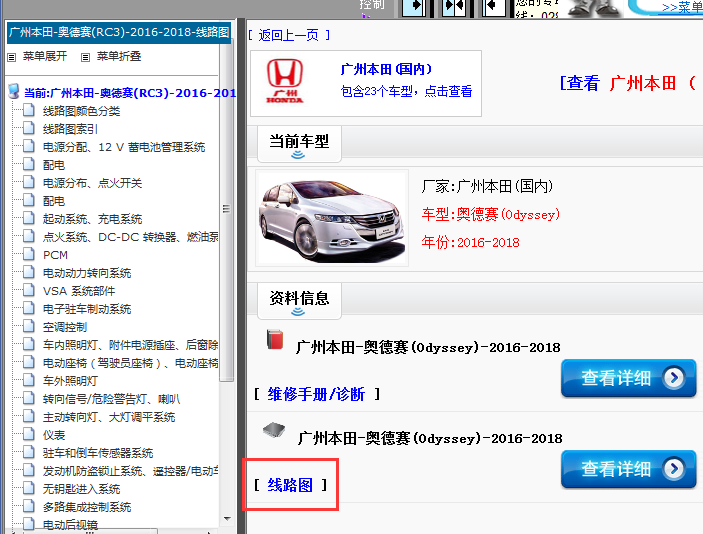703x534 pixels.
Task: Click 菜单折叠 to collapse the menu
Action: click(x=119, y=56)
